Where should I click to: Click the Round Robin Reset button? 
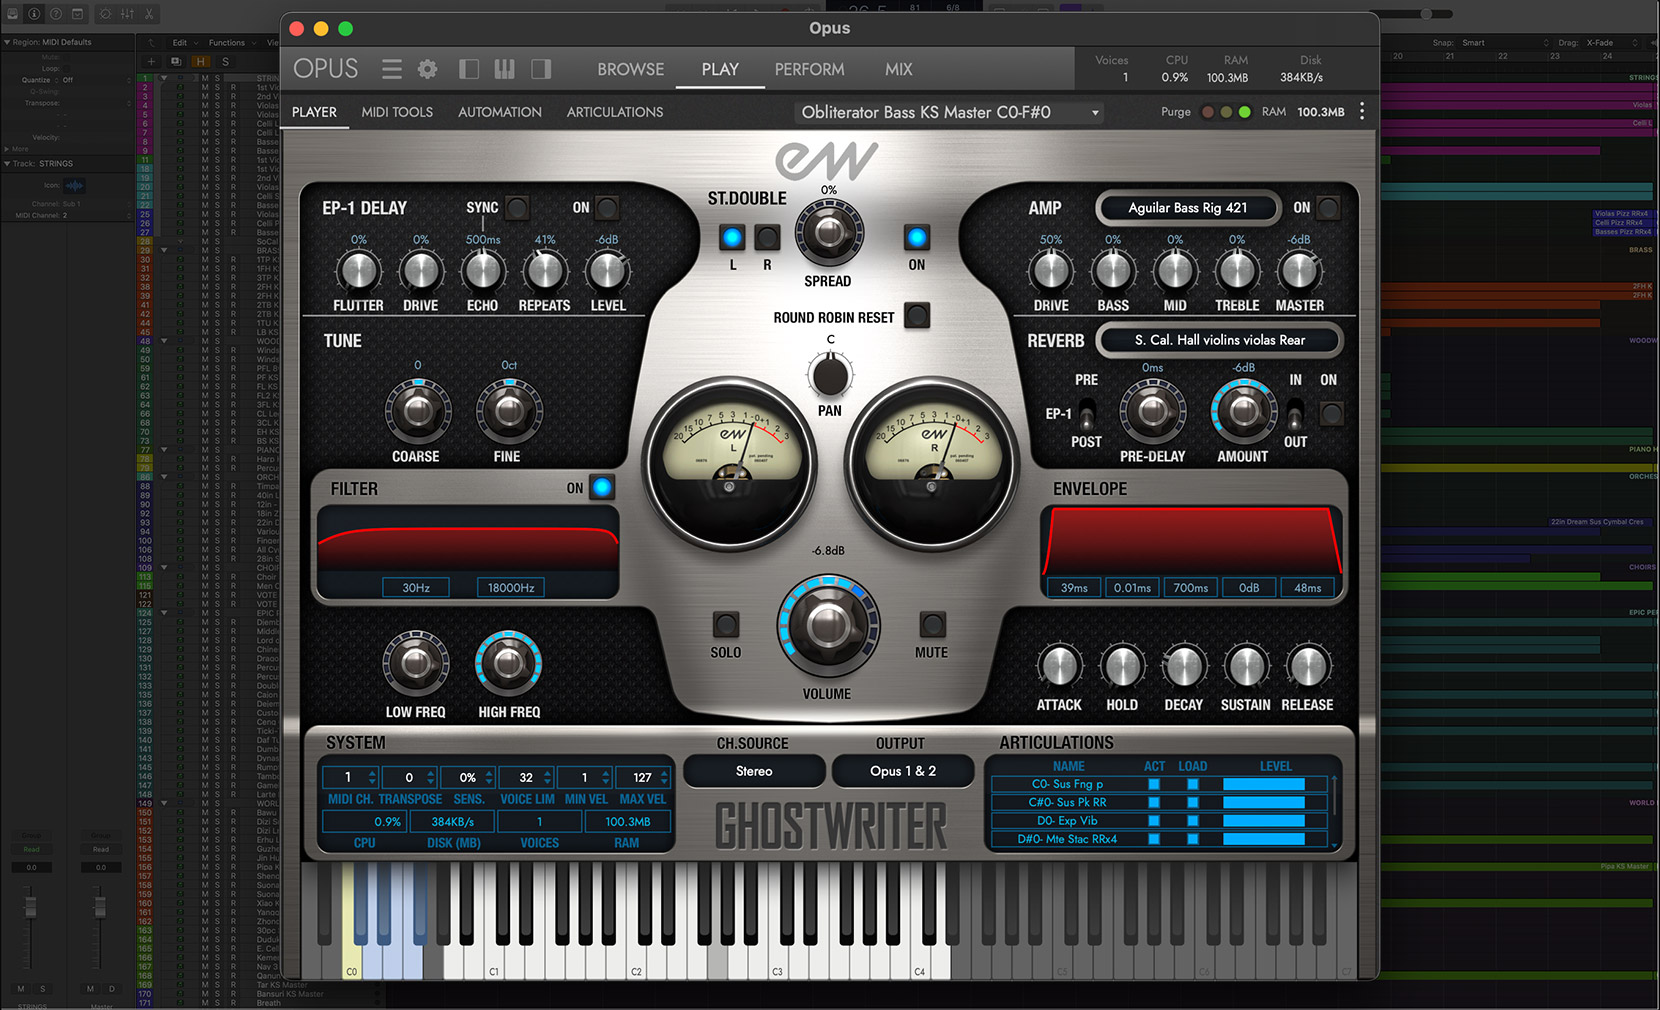[x=916, y=316]
